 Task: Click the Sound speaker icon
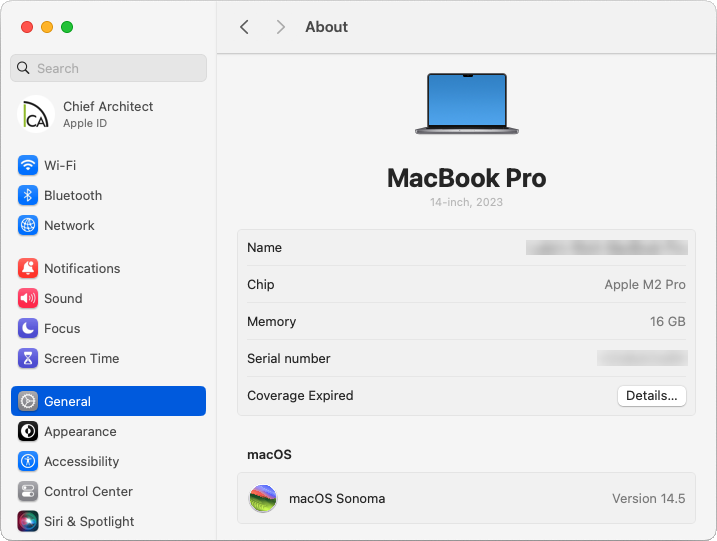click(x=28, y=299)
